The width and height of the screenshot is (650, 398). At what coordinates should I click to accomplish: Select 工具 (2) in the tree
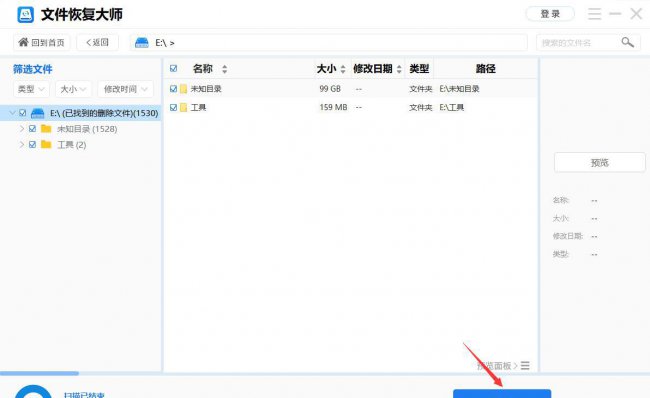(71, 145)
